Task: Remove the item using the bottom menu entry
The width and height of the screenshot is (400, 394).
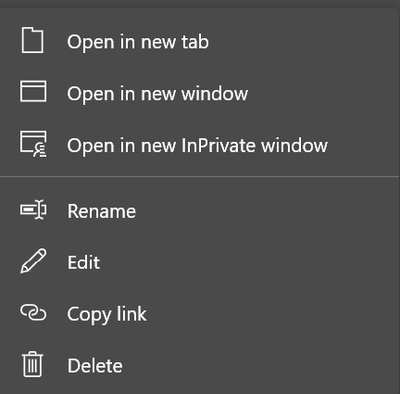Action: pos(200,366)
